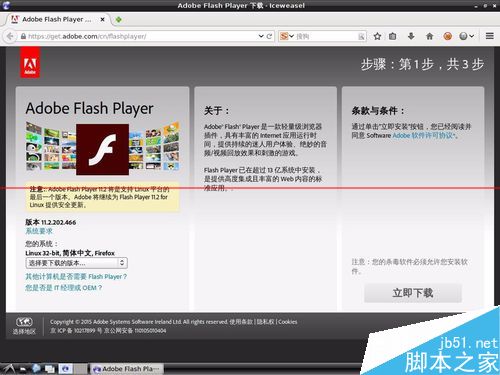
Task: Open the 使用条款 footer link
Action: 241,322
